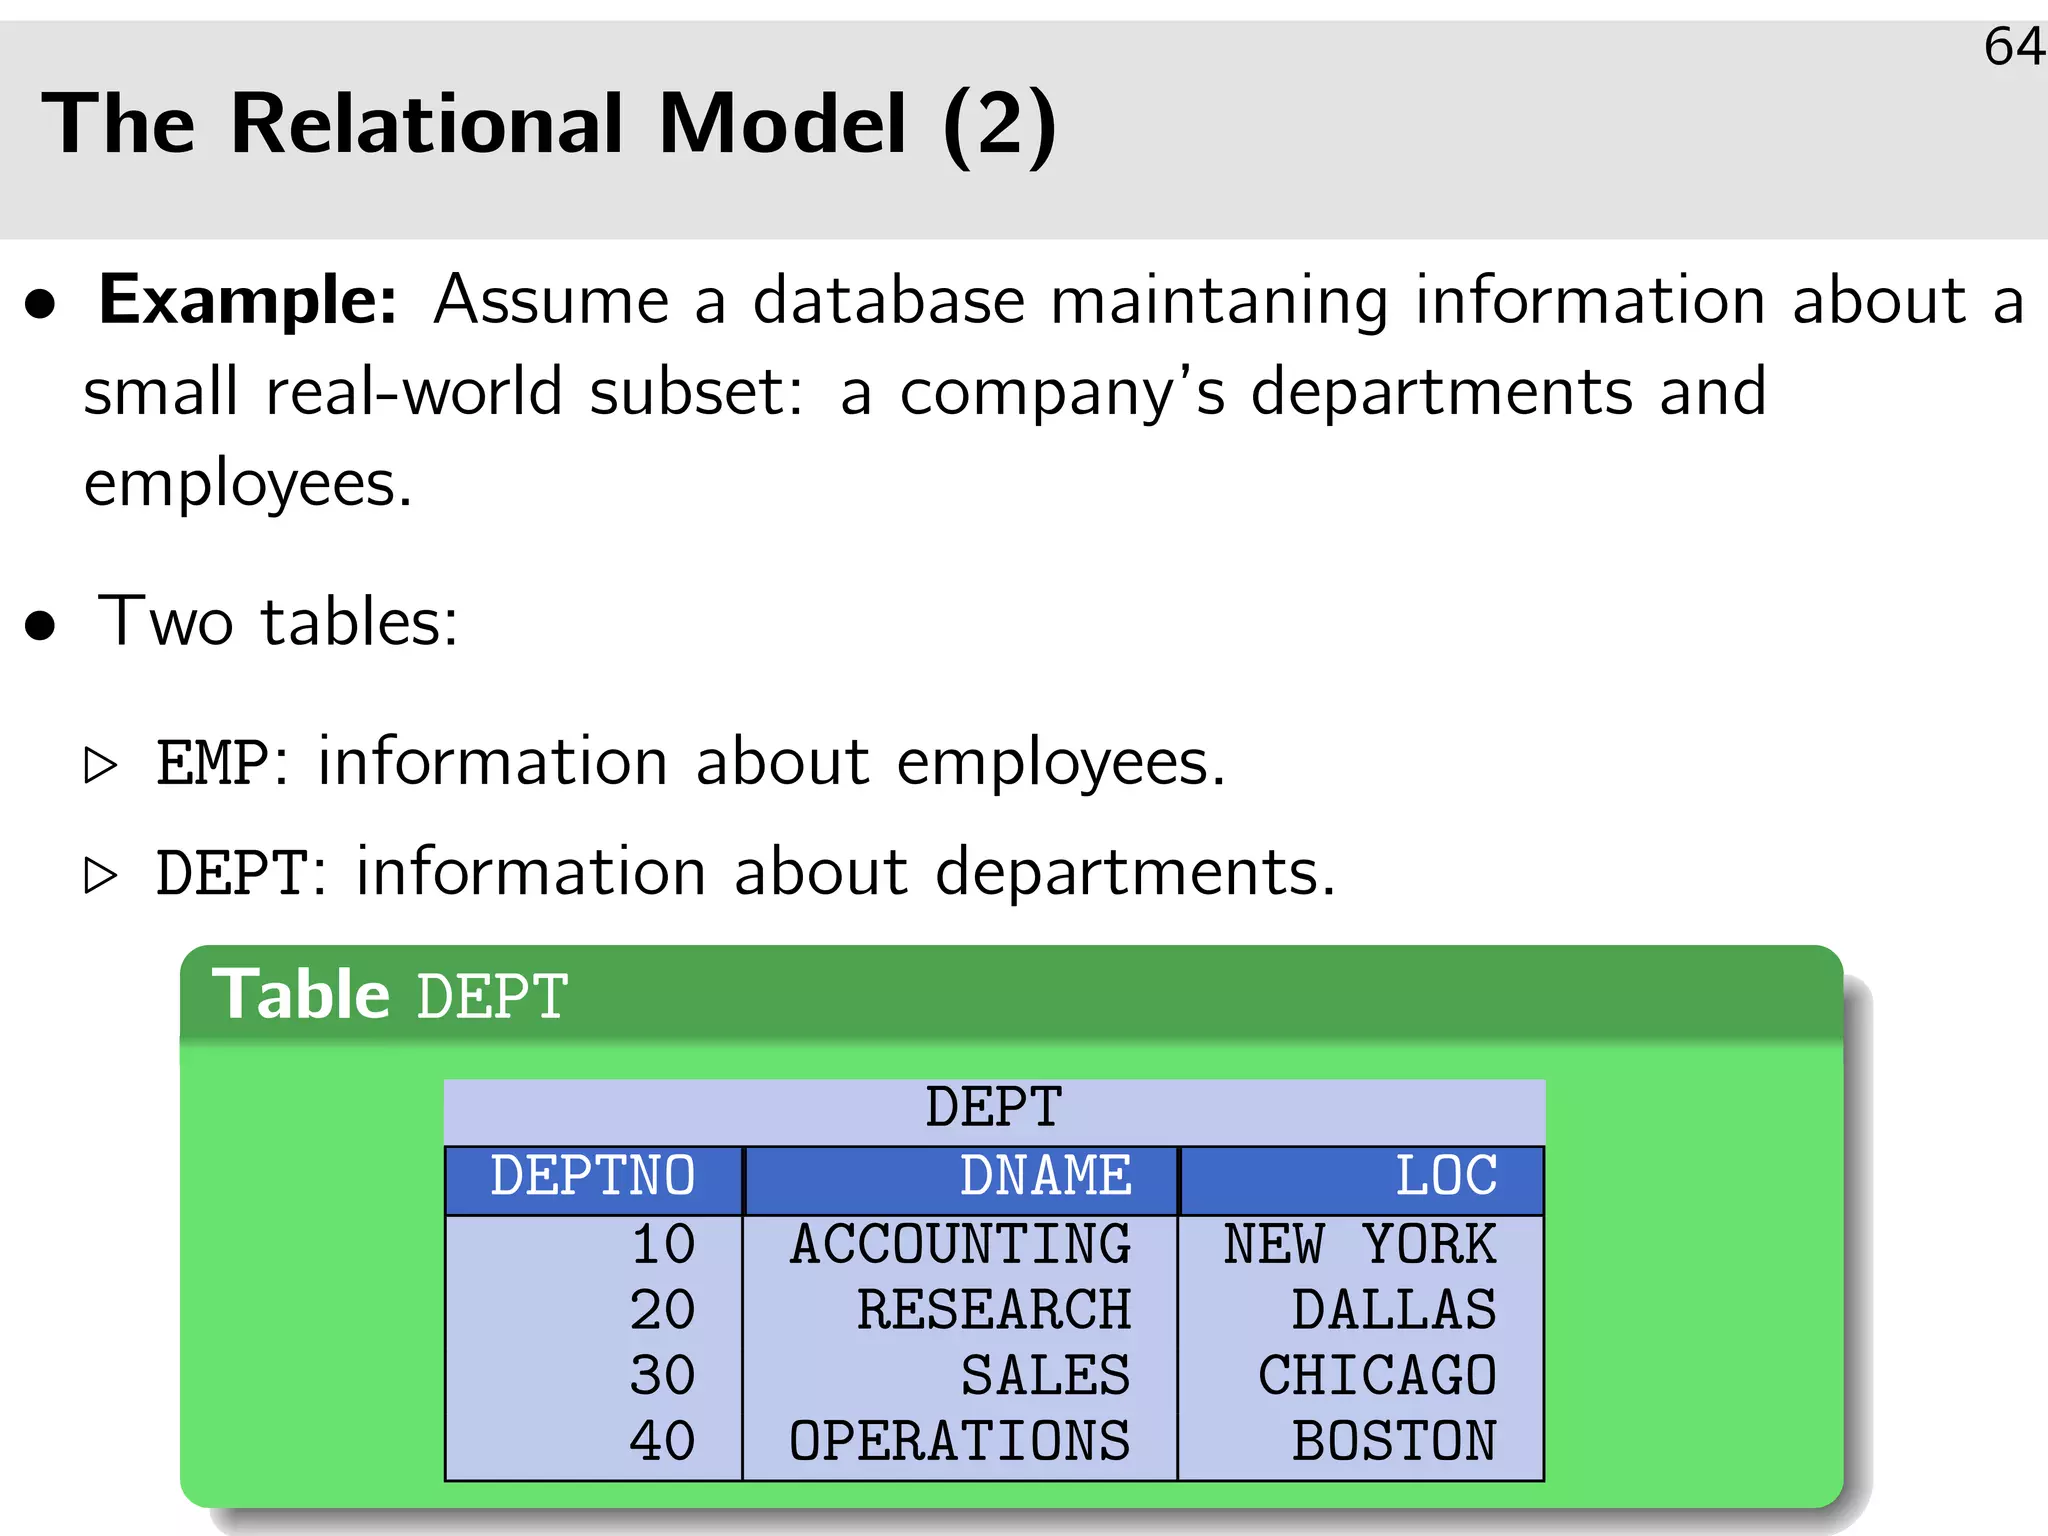The height and width of the screenshot is (1536, 2048).
Task: Click the DEPT caption above the table headers
Action: 993,1108
